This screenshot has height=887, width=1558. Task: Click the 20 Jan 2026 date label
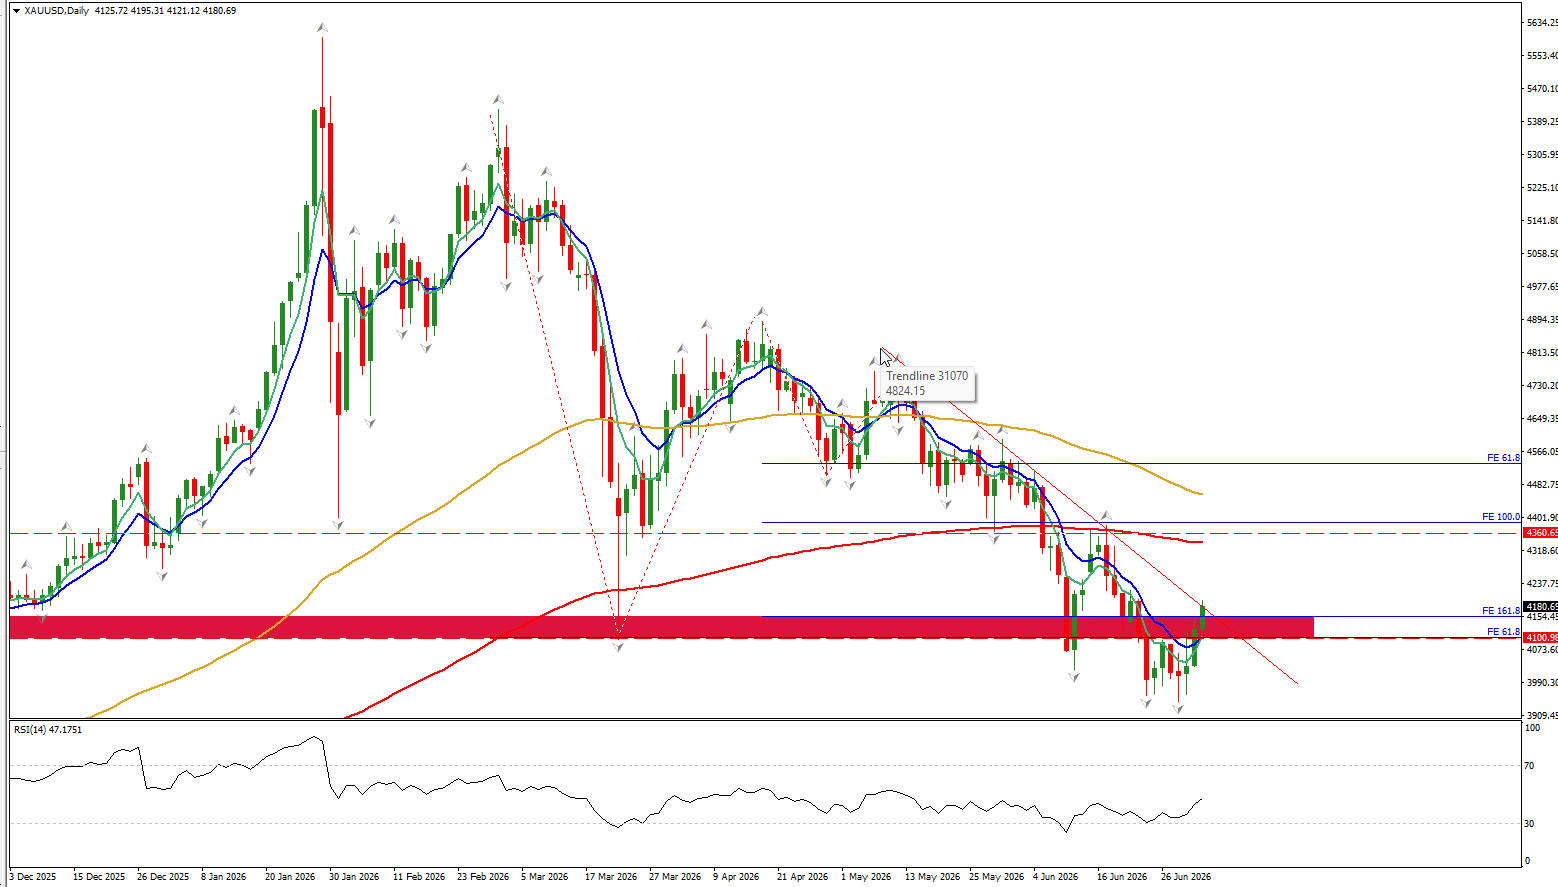tap(290, 877)
